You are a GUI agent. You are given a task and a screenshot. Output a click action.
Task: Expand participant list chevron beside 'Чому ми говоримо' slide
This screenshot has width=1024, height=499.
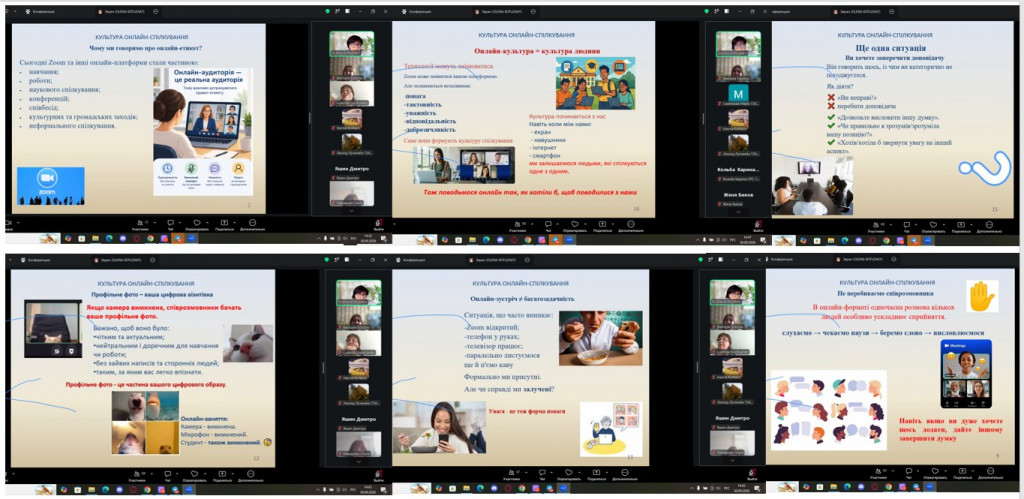(351, 211)
